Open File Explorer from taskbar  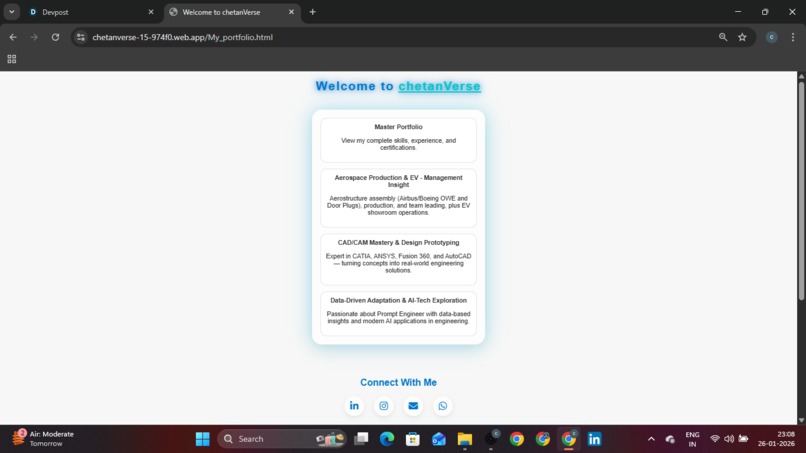pos(465,439)
